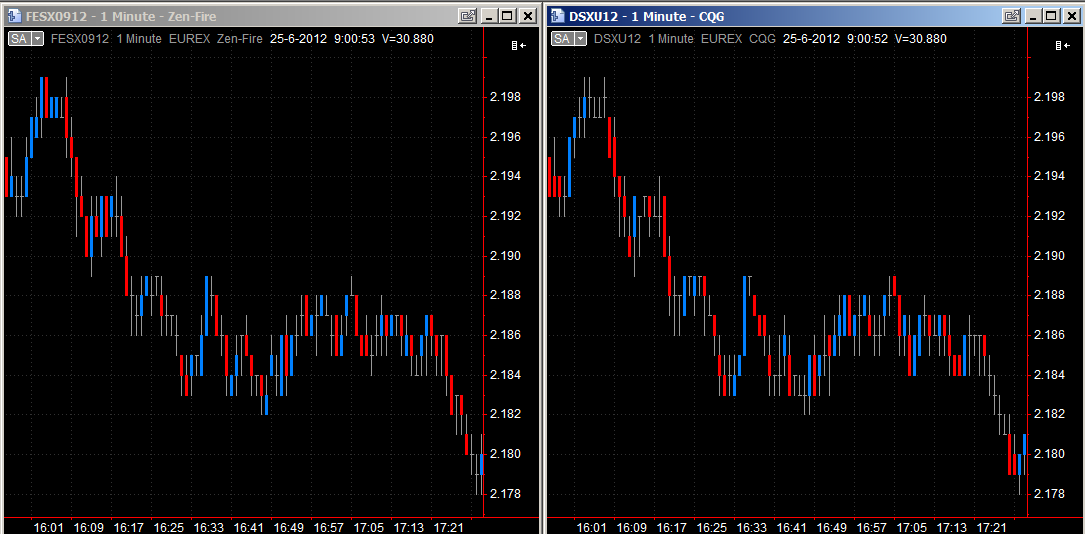1085x534 pixels.
Task: Click the link-window icon in FESX0912 title bar
Action: coord(467,15)
